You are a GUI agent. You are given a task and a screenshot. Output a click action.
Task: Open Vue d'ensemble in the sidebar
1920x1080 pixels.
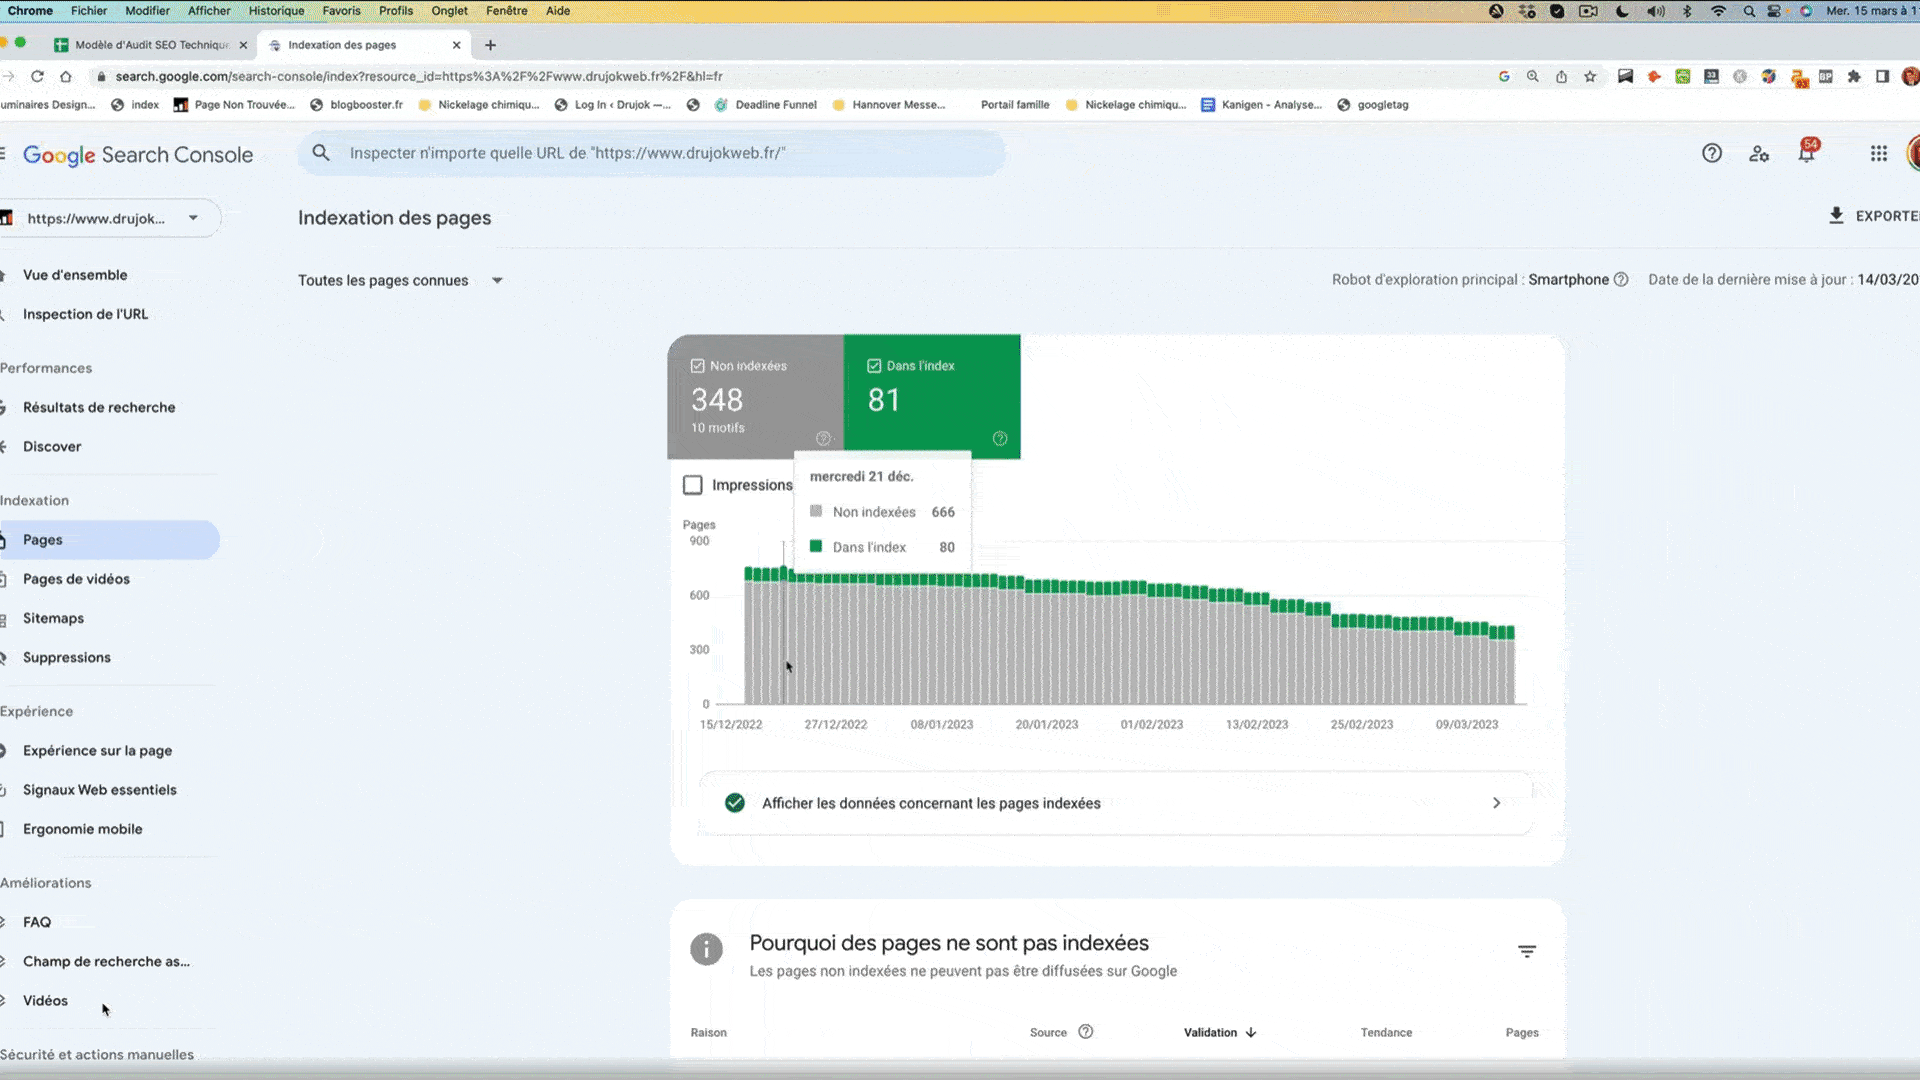[x=75, y=275]
